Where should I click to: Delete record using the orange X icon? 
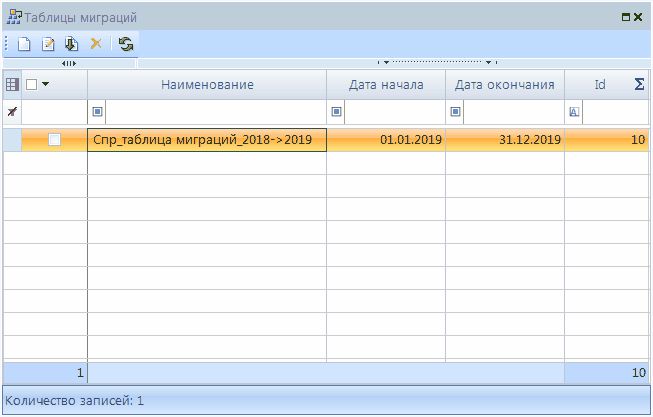(x=96, y=44)
